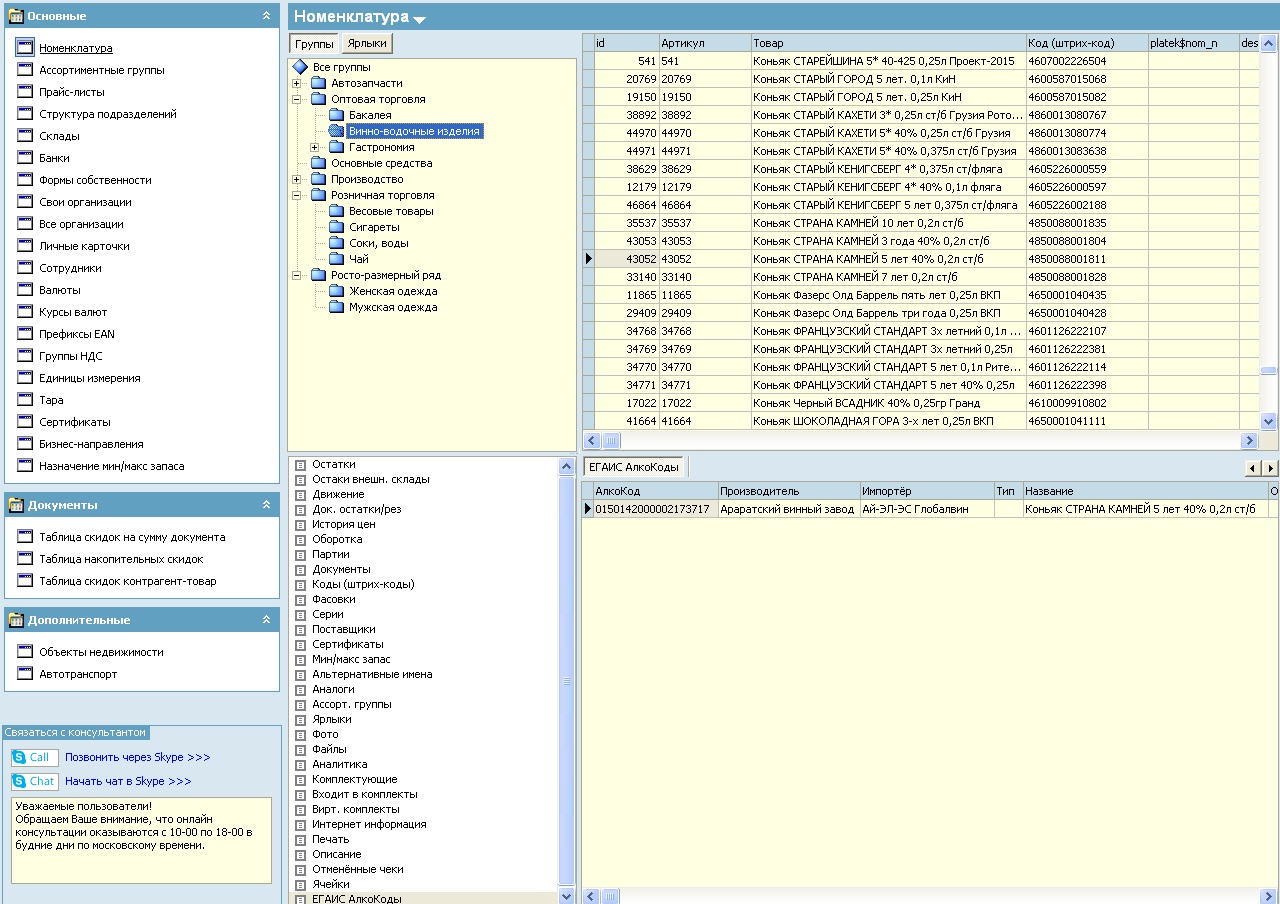The height and width of the screenshot is (904, 1280).
Task: Select the ЕГАИС АлкоКоды tab
Action: click(x=635, y=467)
